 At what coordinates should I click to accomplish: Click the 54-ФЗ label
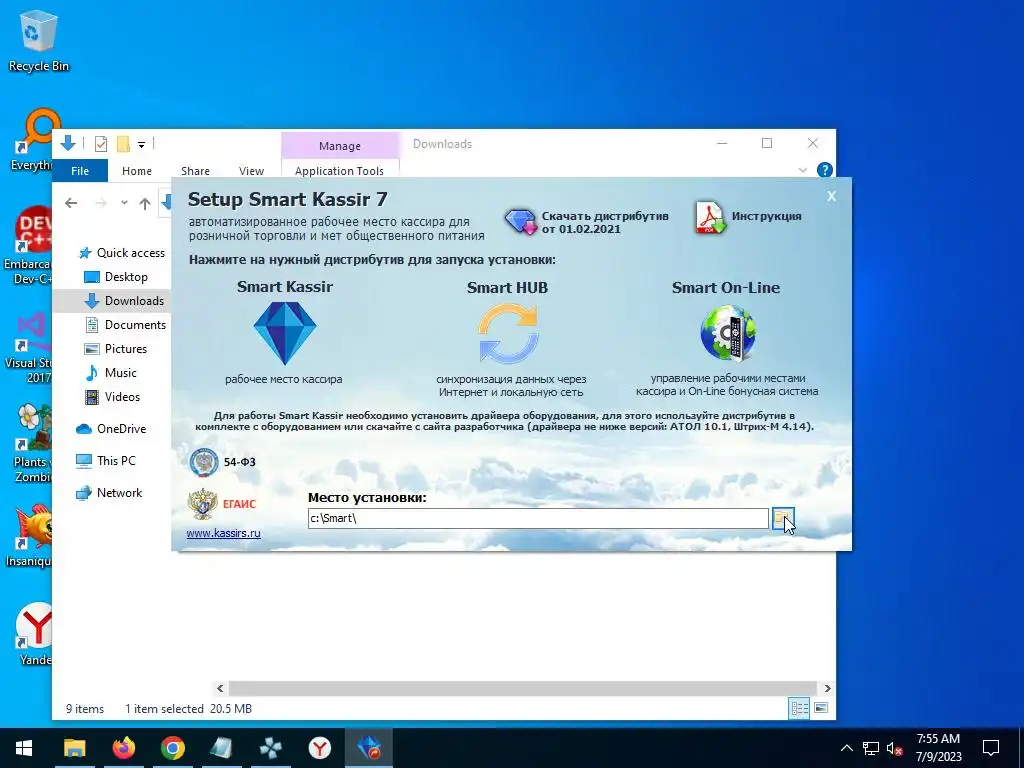tap(240, 462)
